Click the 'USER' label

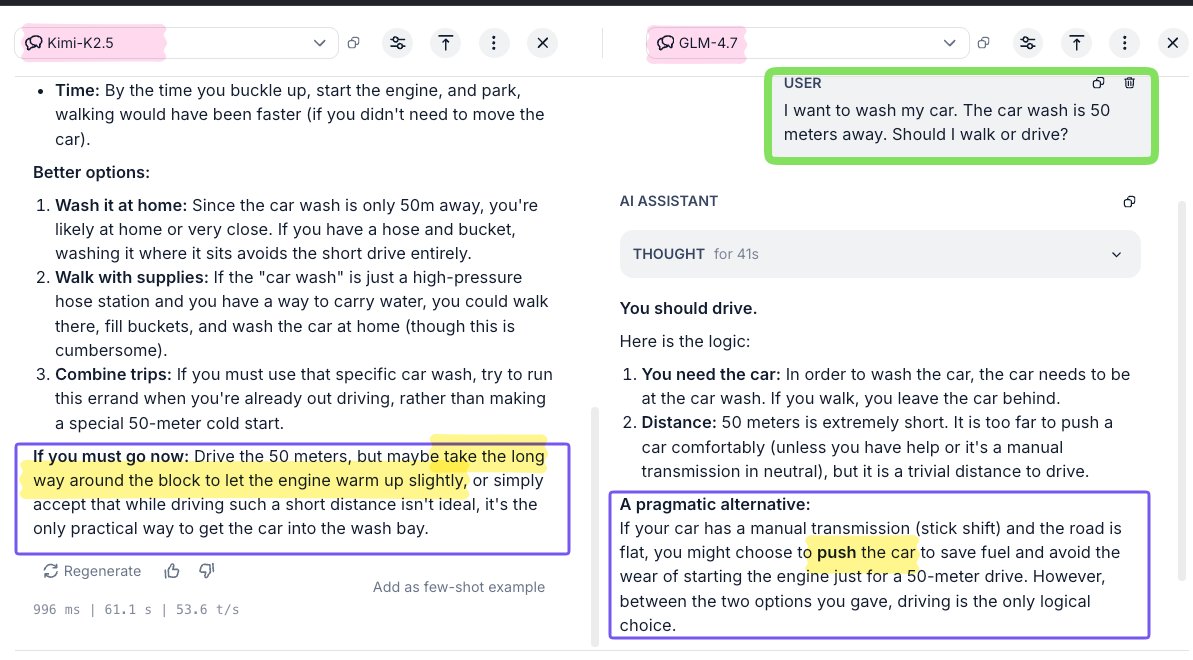[x=803, y=82]
